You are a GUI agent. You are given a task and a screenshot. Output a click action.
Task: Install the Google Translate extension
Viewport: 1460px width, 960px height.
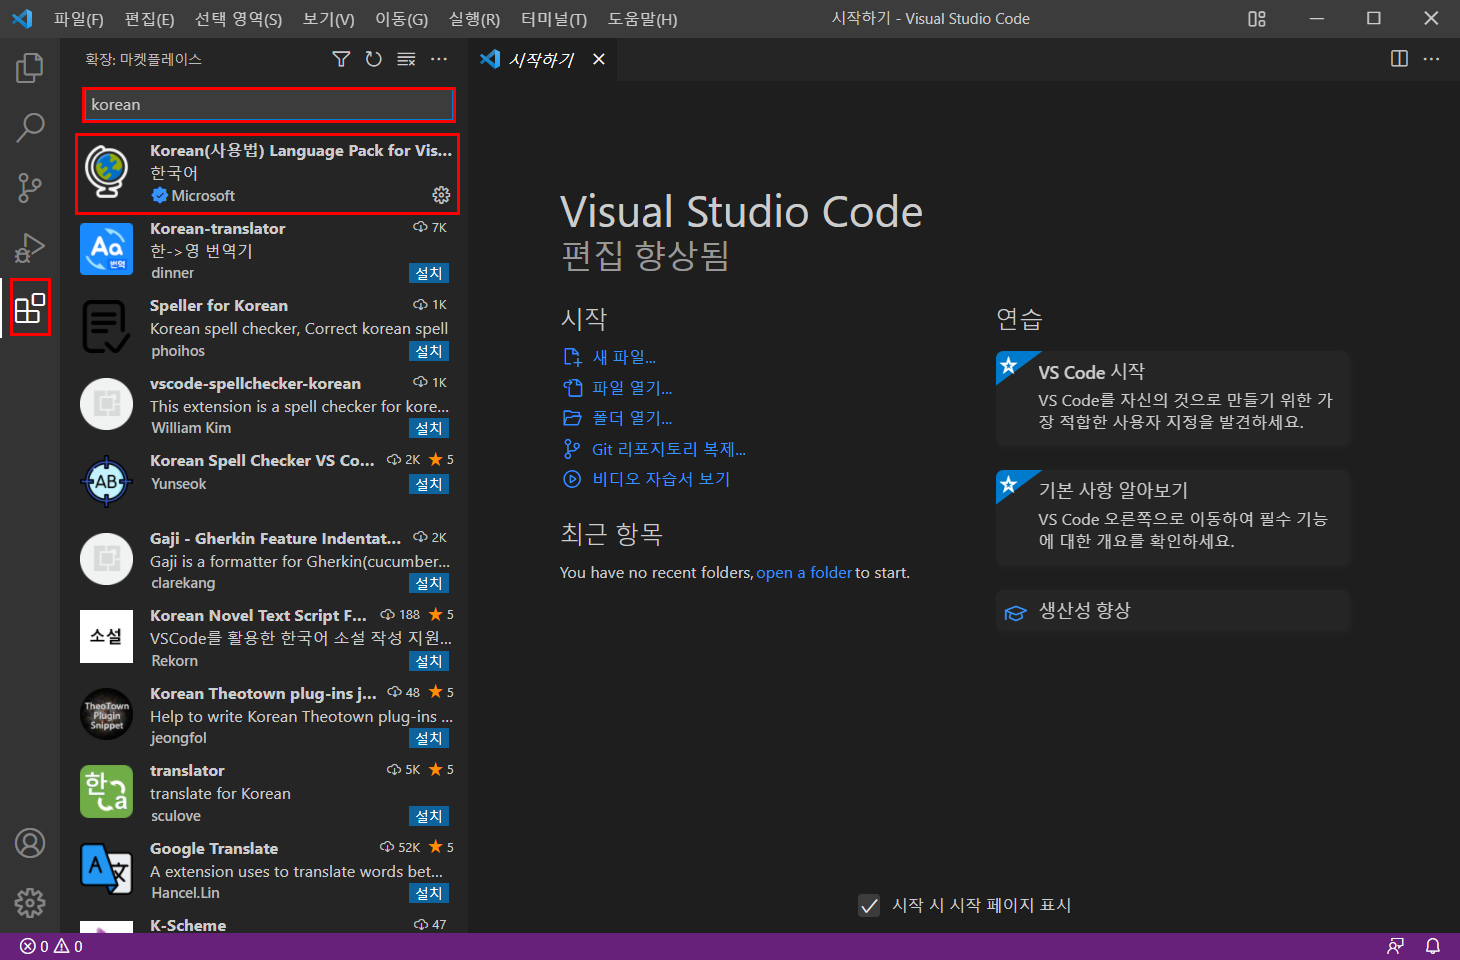[429, 893]
